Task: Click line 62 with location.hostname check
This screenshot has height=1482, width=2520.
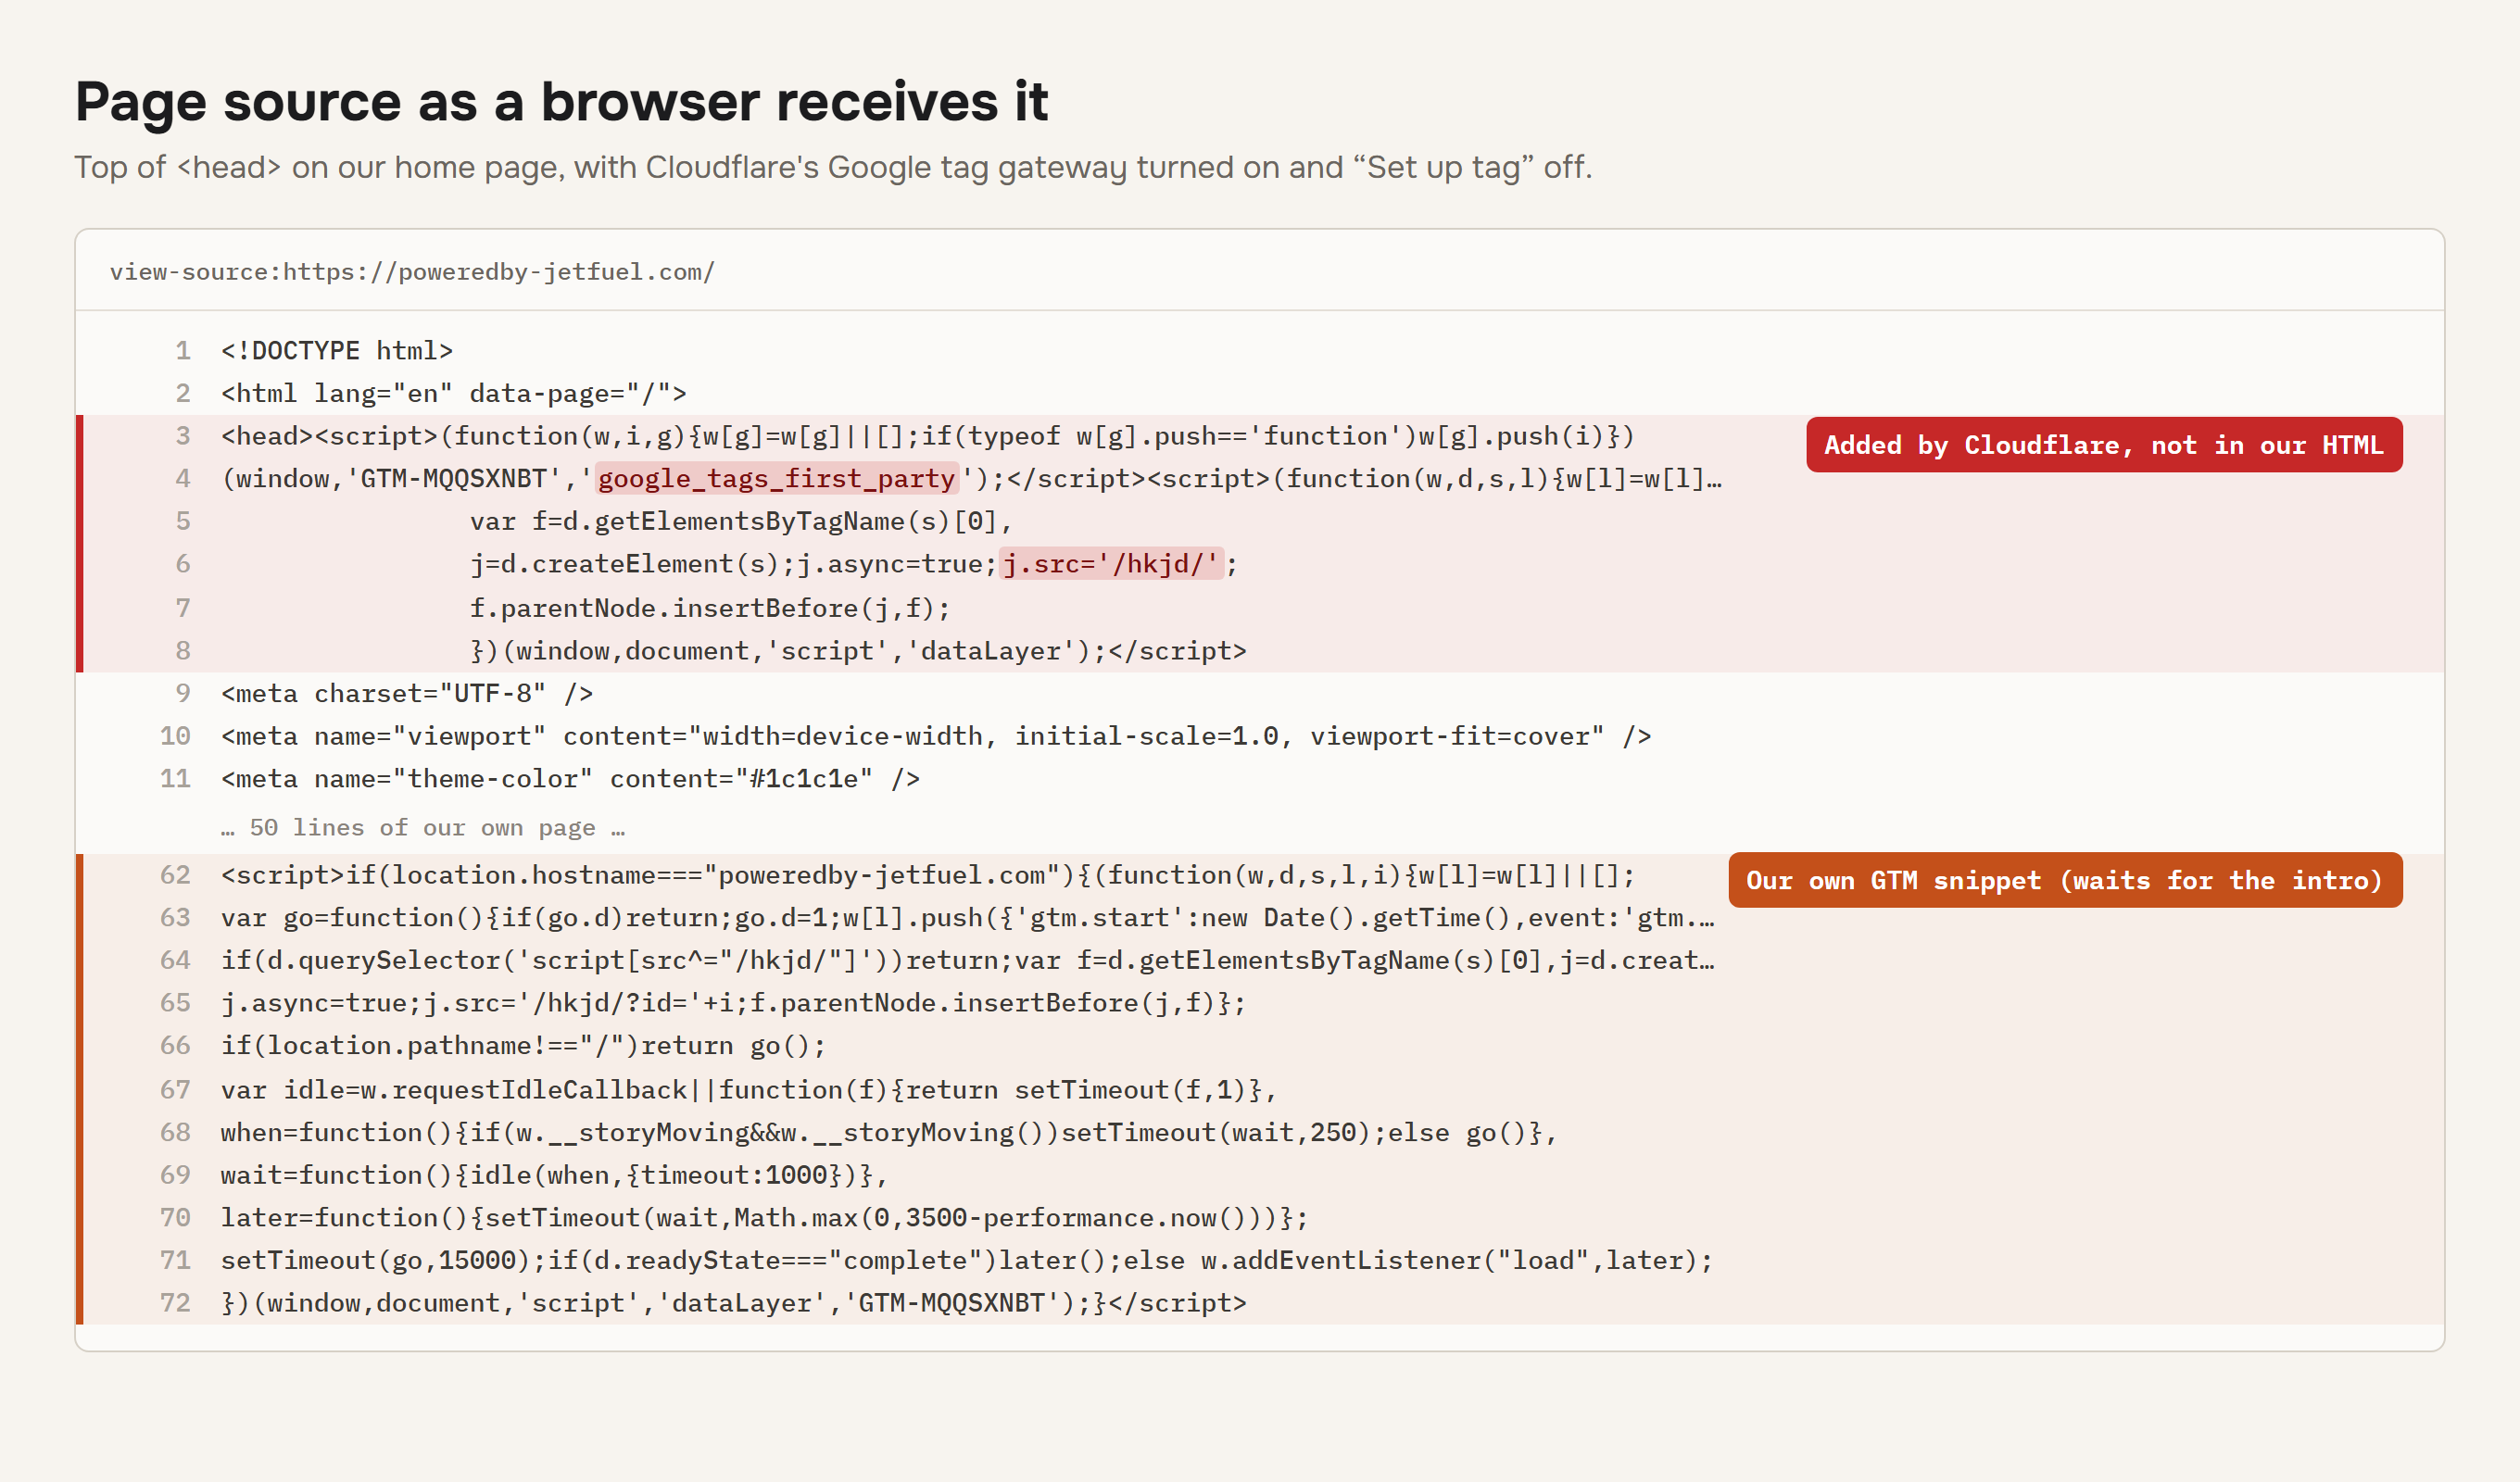Action: [x=928, y=876]
